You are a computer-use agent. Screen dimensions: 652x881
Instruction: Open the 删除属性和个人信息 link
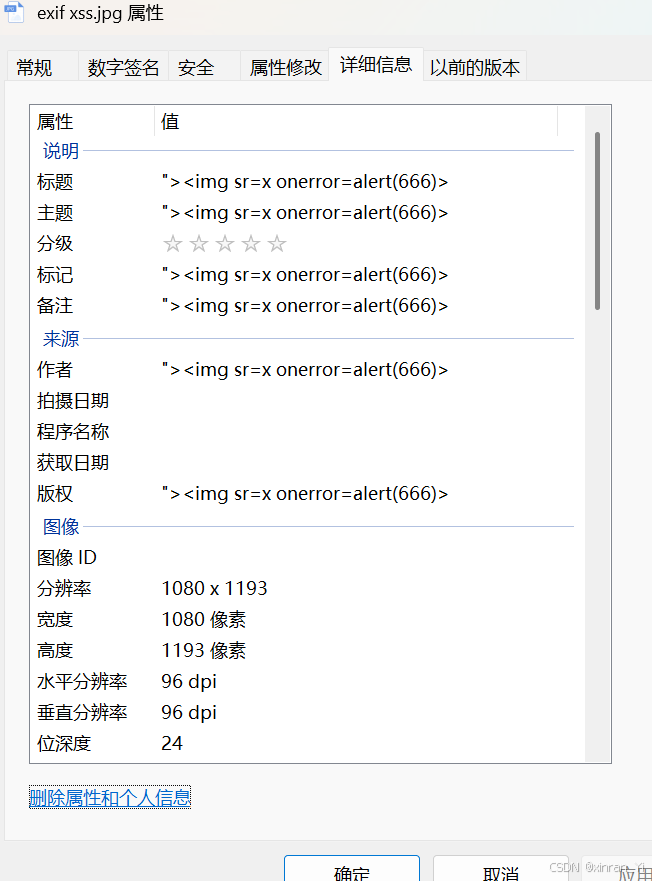(110, 797)
